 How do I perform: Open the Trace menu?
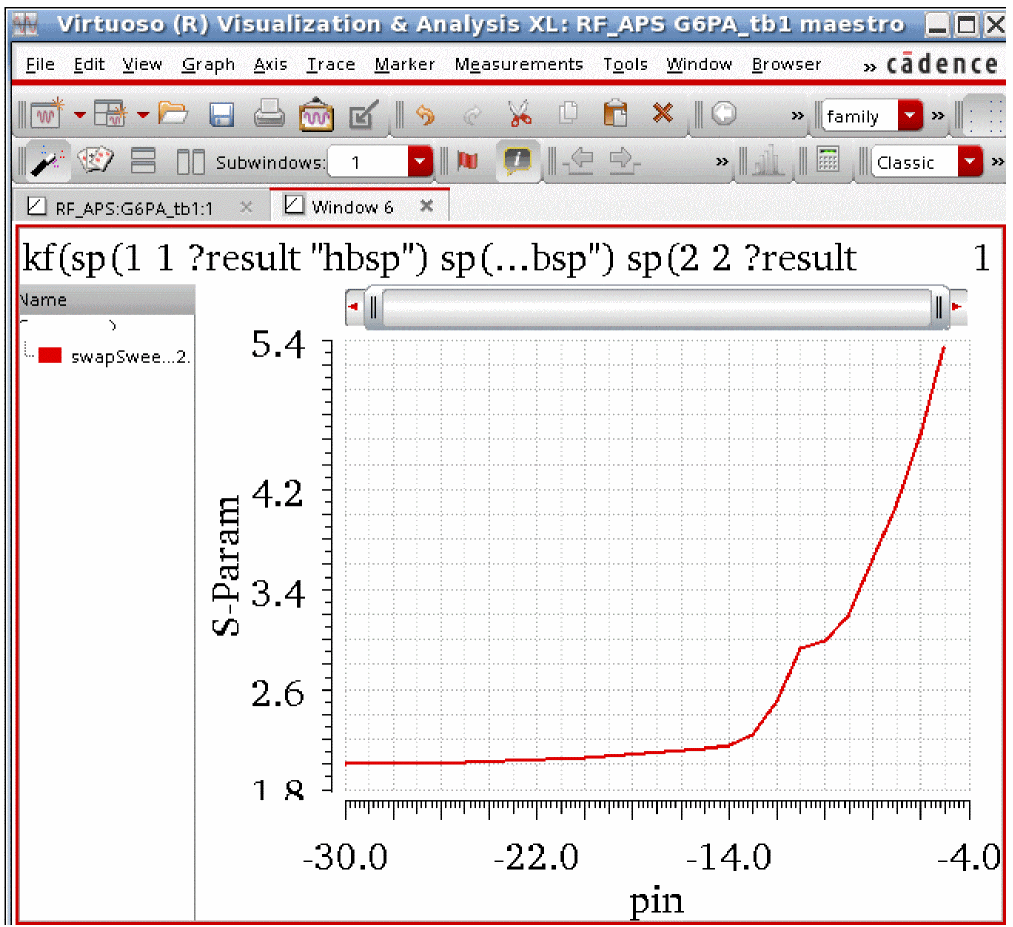(331, 64)
